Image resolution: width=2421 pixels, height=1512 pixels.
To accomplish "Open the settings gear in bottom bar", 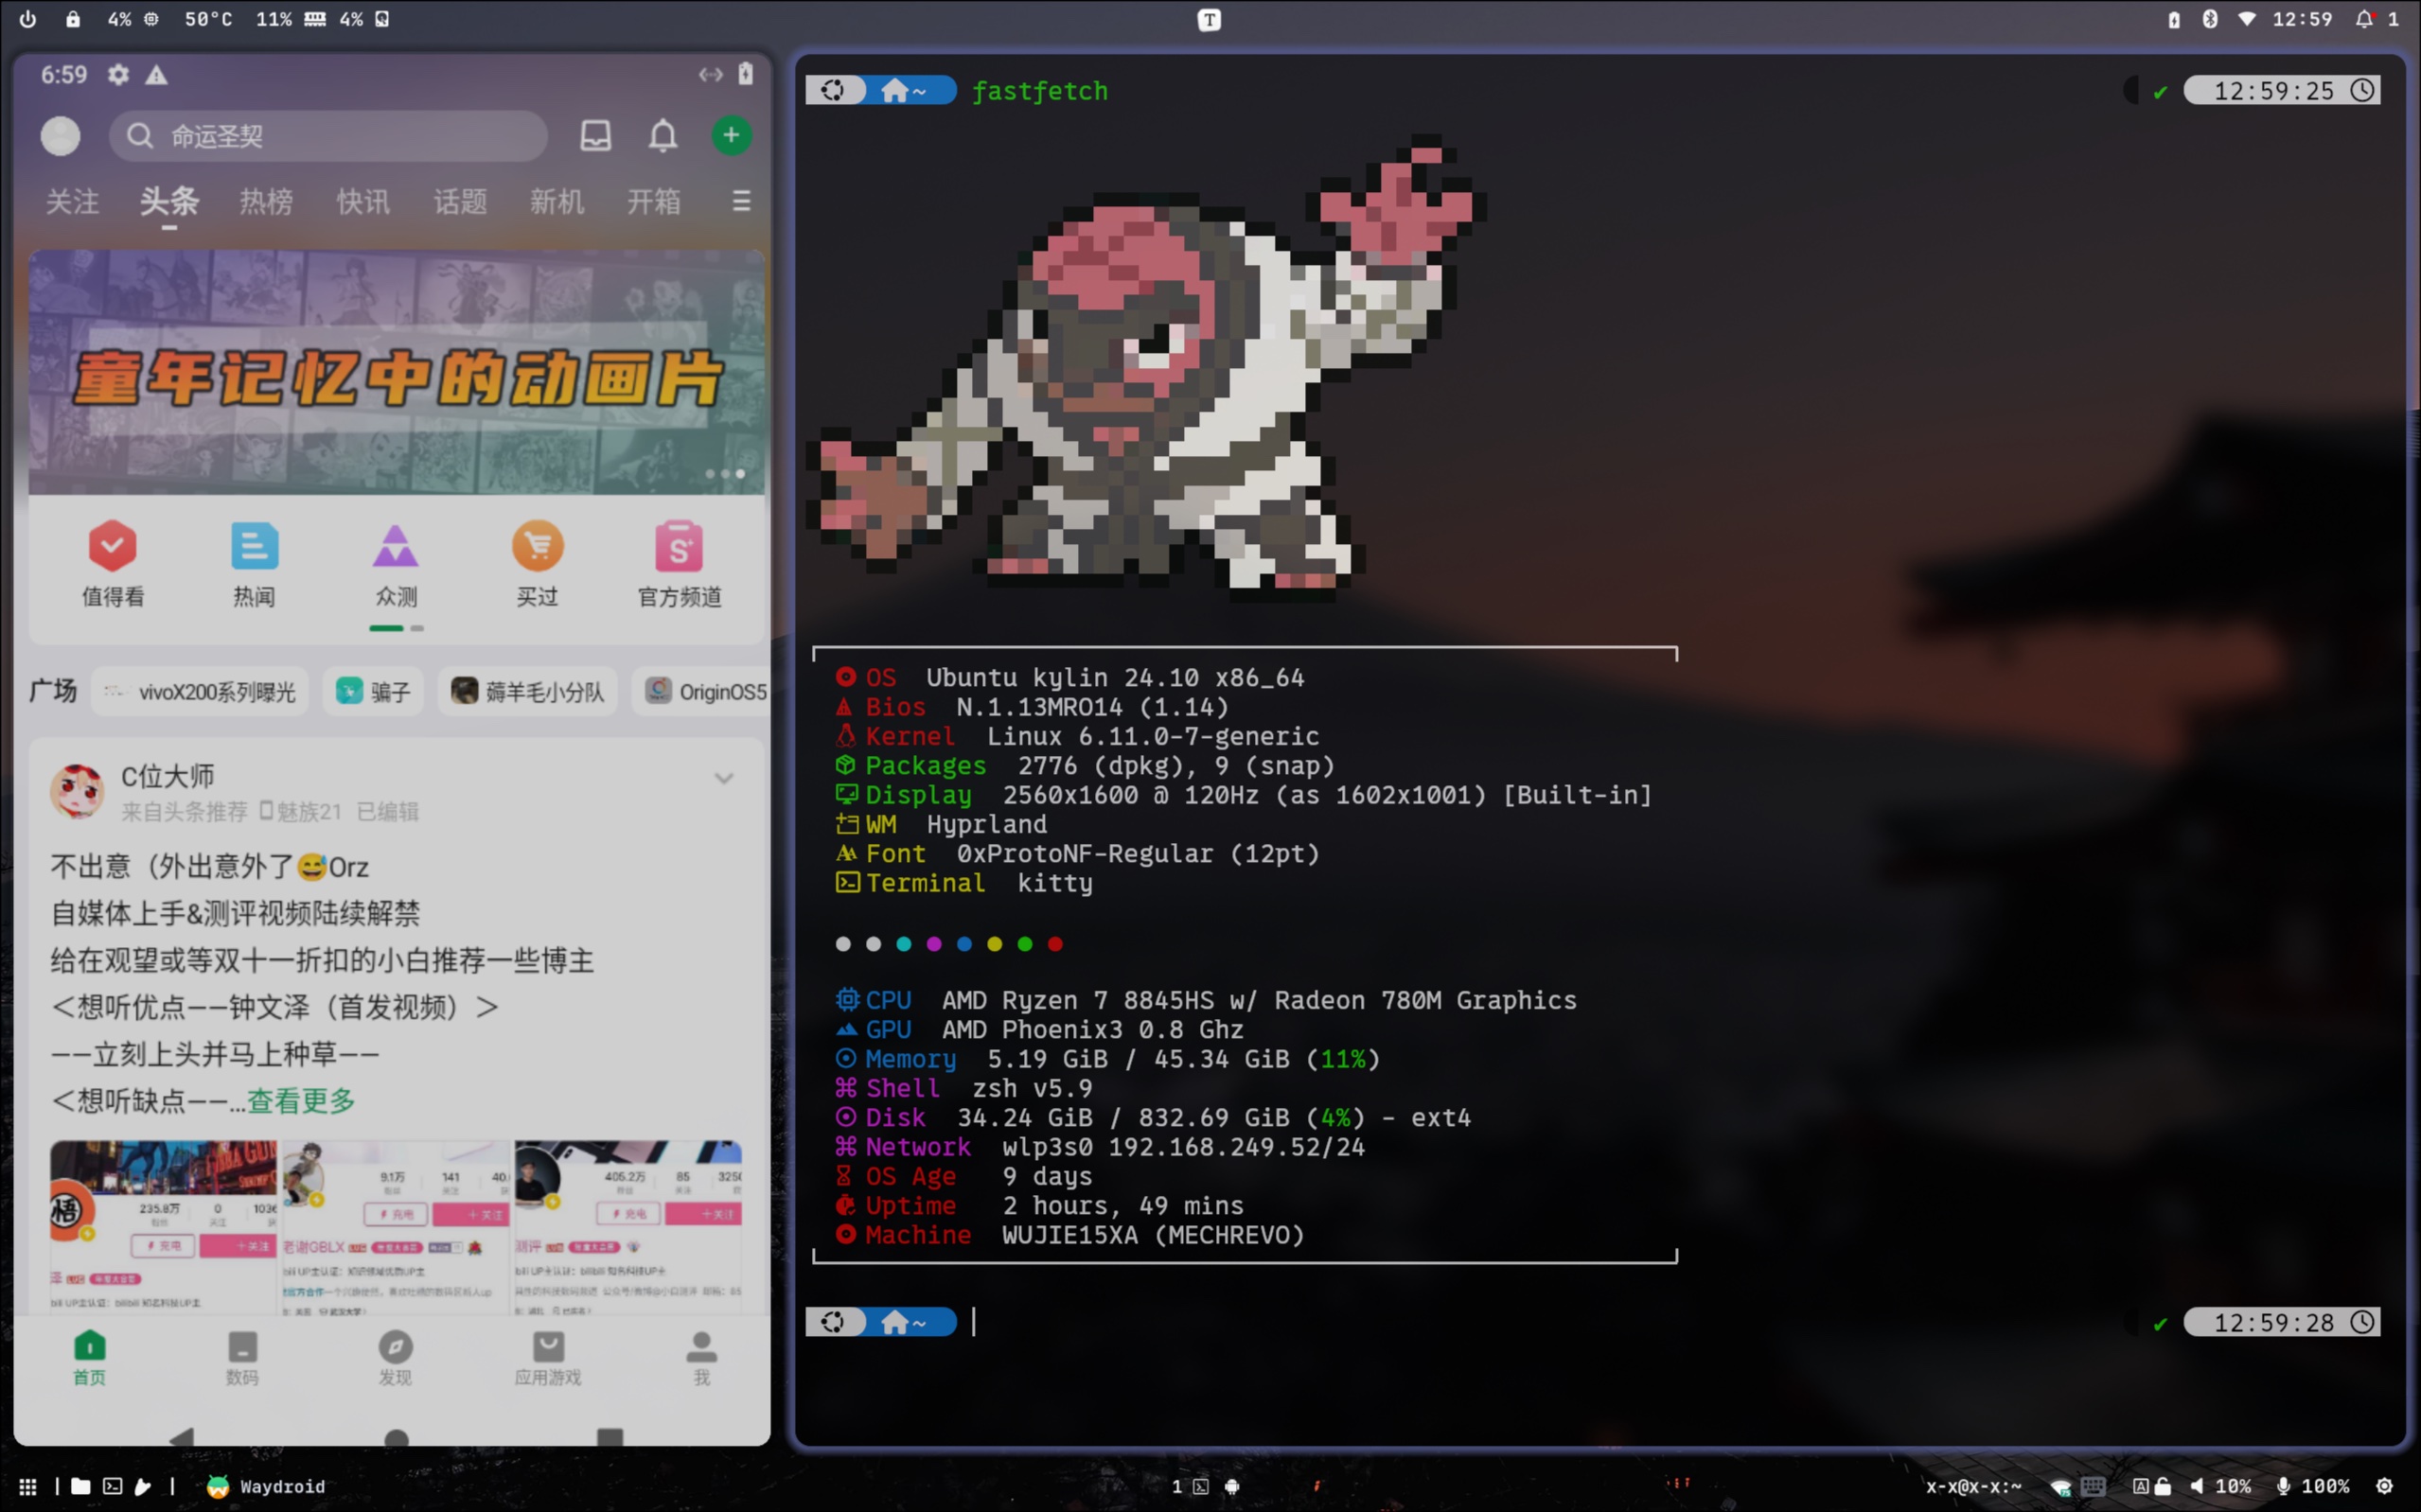I will (x=2385, y=1487).
